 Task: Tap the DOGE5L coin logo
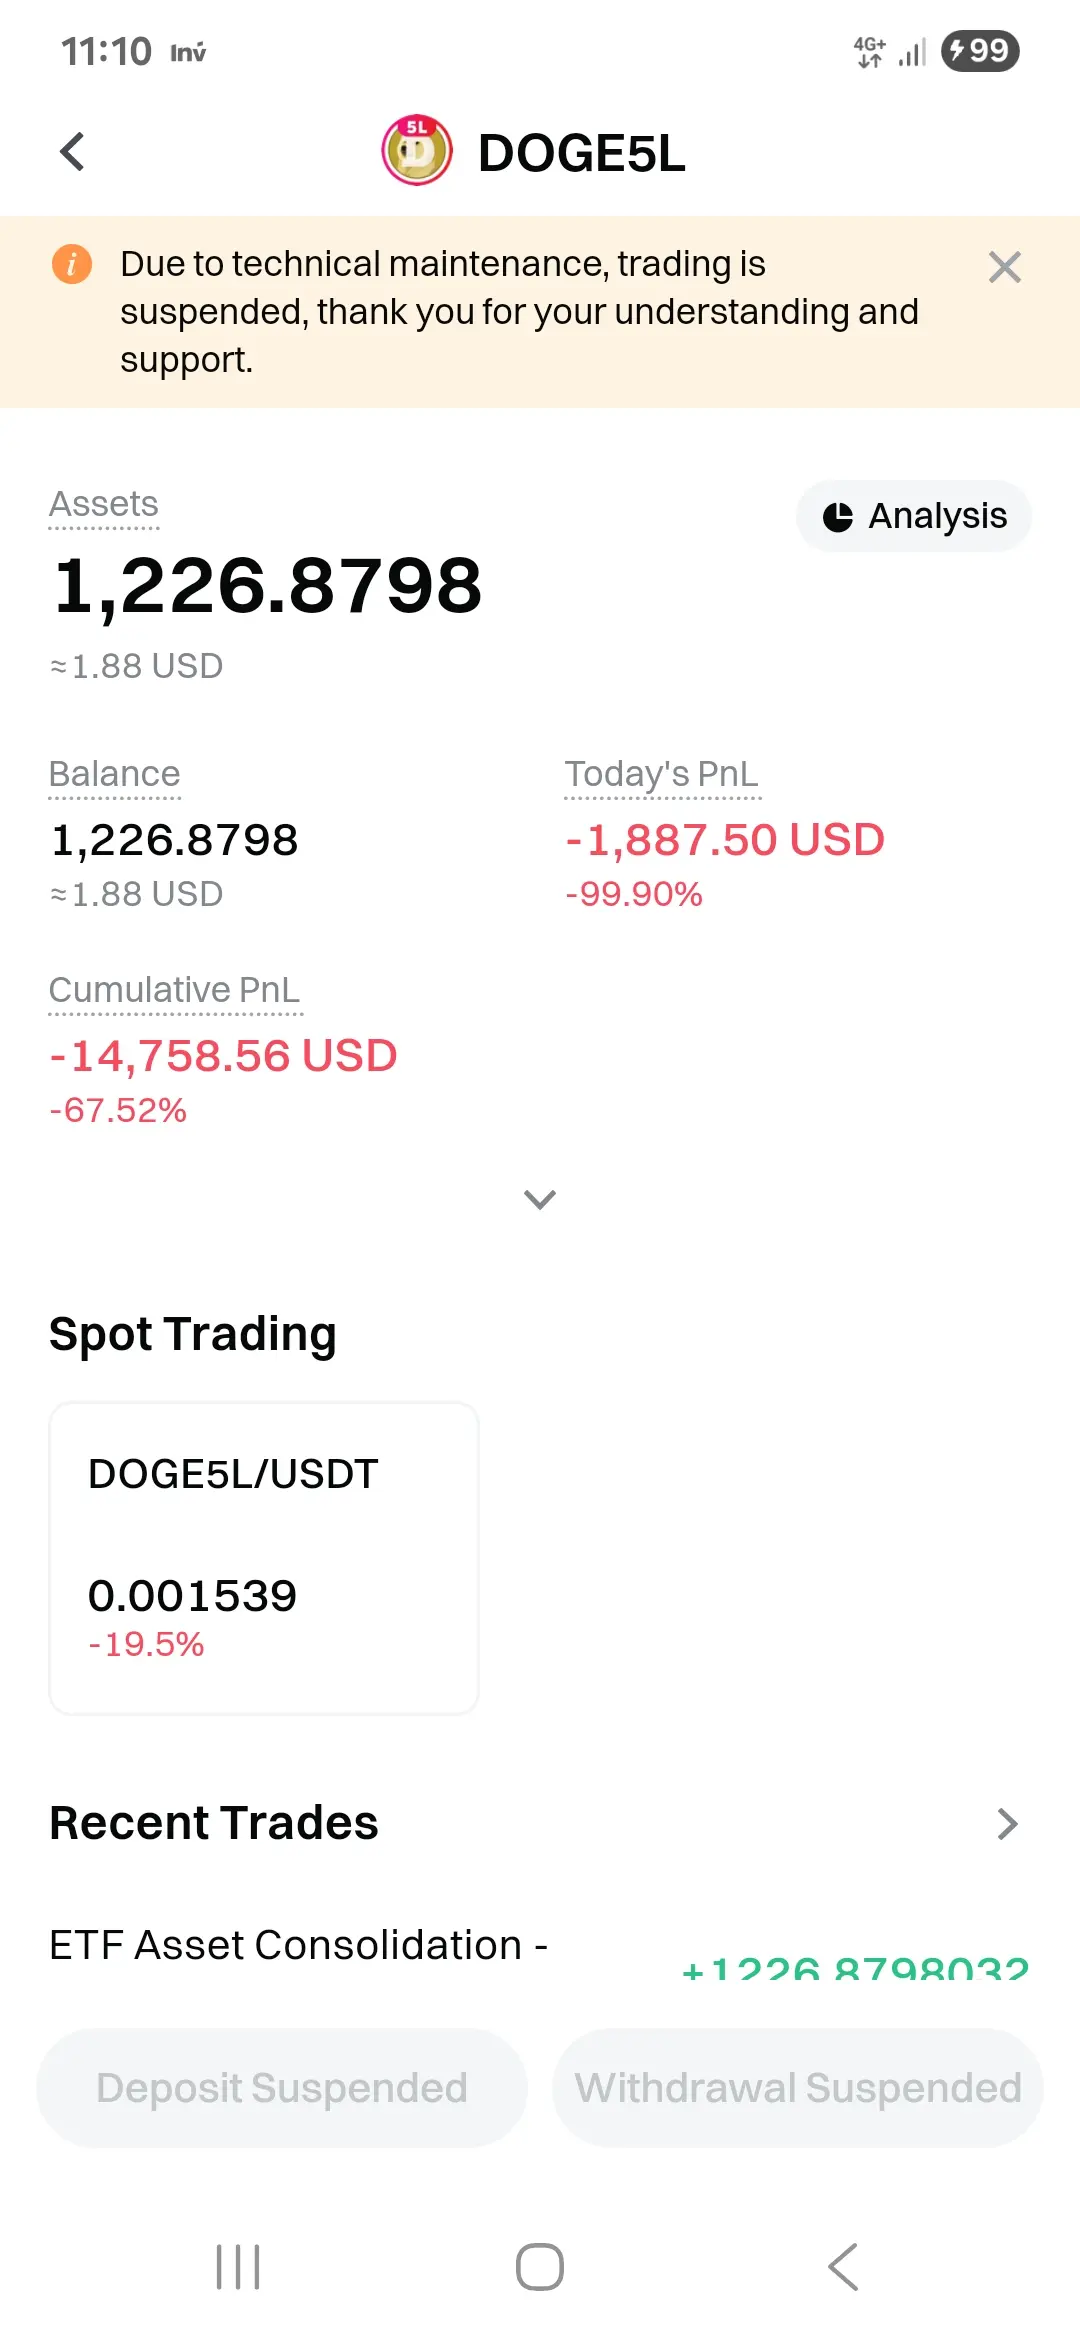coord(417,151)
